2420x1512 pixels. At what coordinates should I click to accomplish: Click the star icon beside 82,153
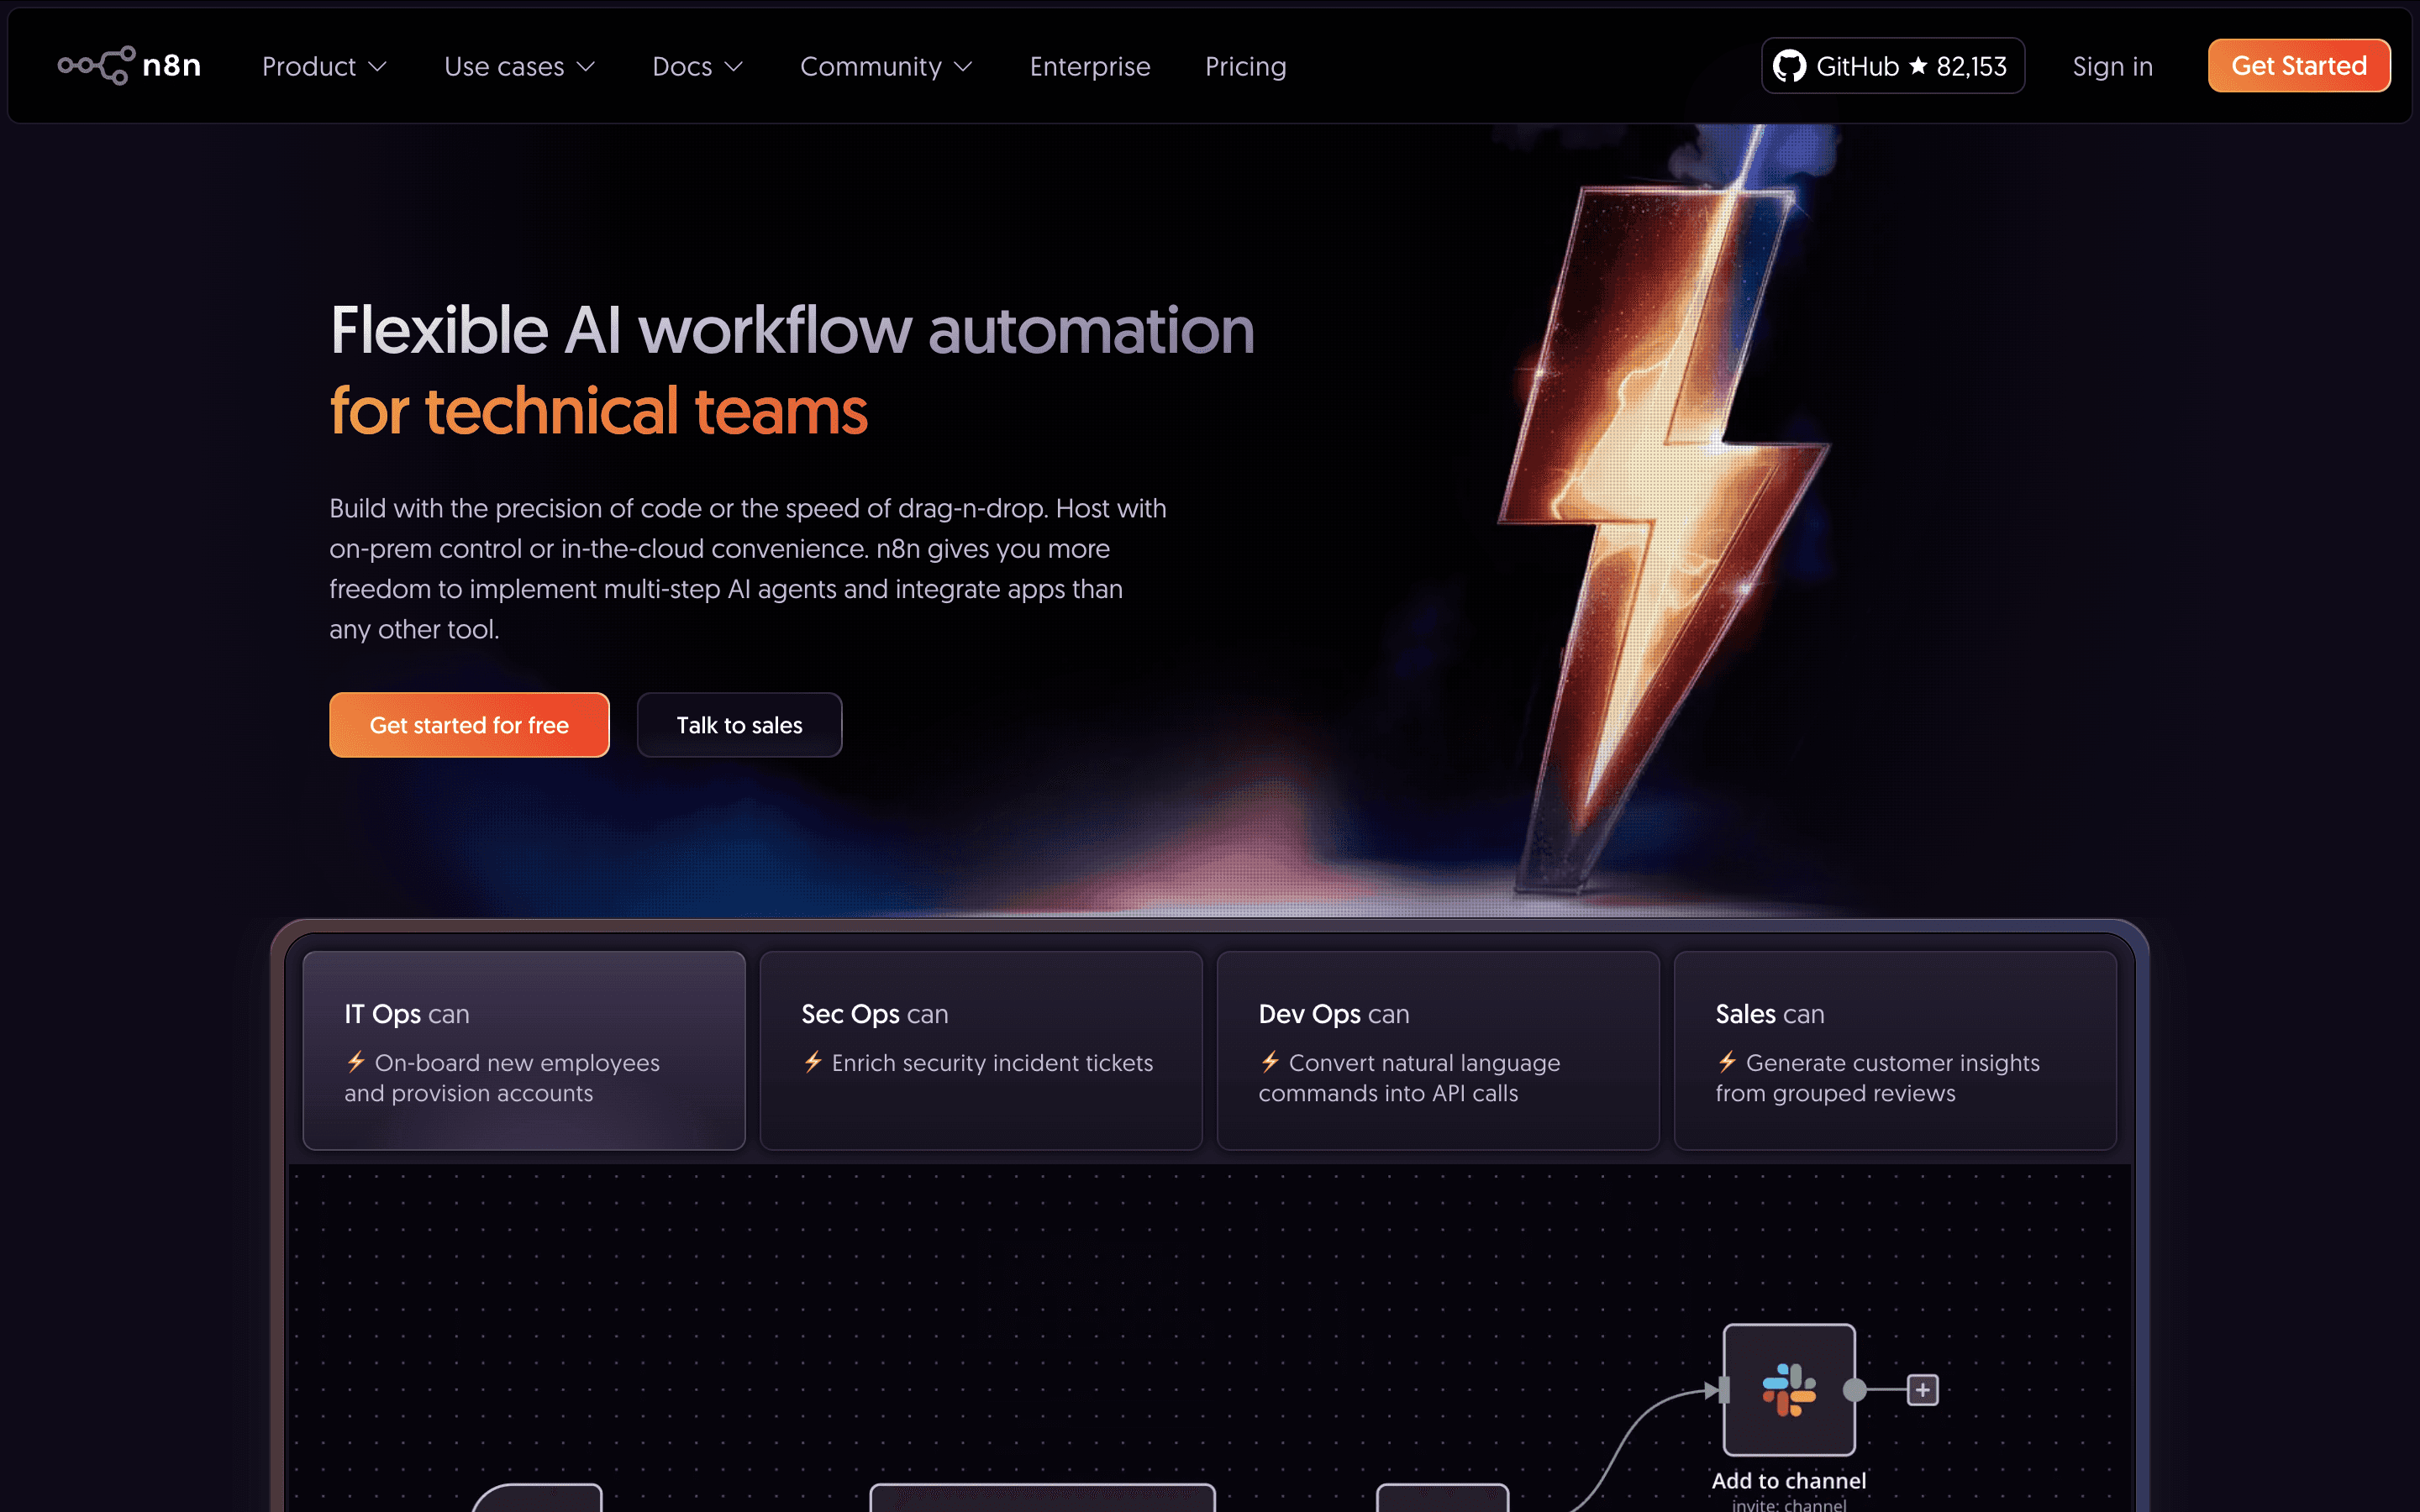click(1917, 65)
